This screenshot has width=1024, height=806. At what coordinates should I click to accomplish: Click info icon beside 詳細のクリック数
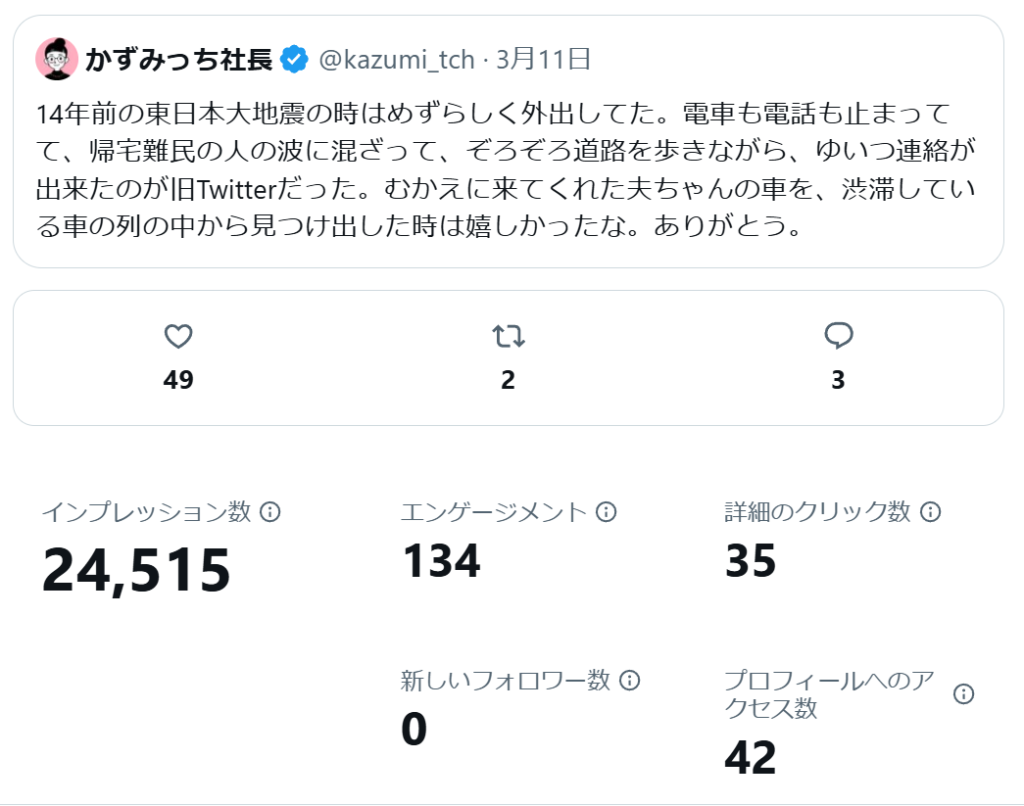930,512
